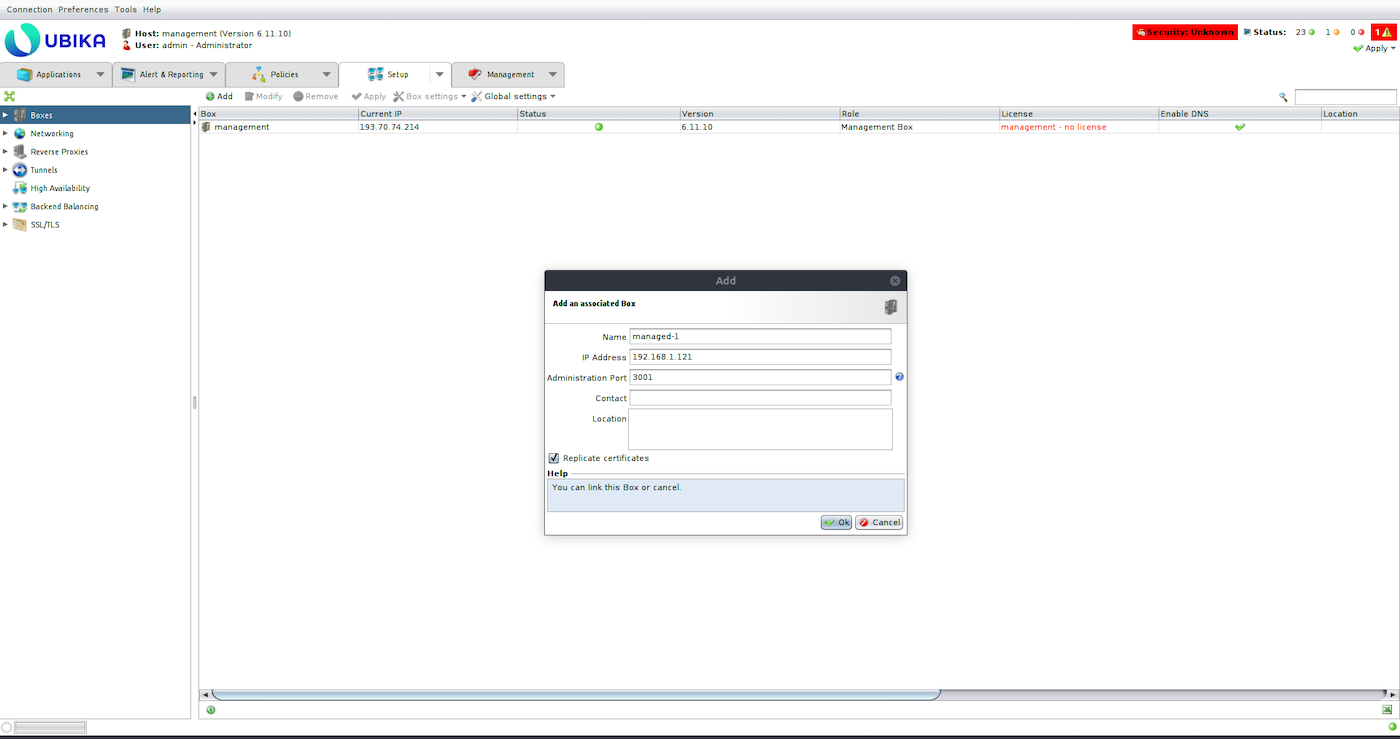Image resolution: width=1400 pixels, height=739 pixels.
Task: Open the Tunnels section icon
Action: pos(20,170)
